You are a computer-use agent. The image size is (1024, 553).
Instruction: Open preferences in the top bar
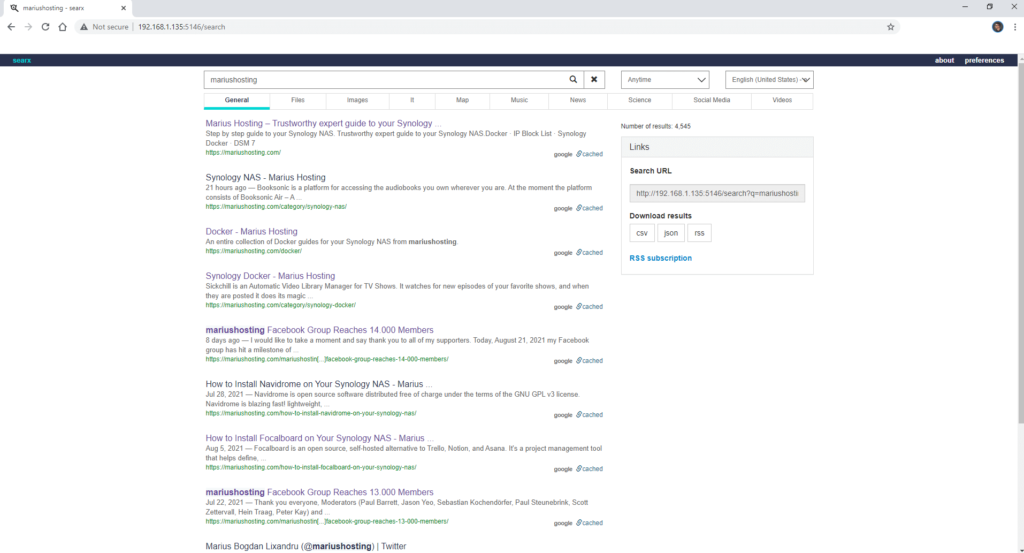(984, 60)
